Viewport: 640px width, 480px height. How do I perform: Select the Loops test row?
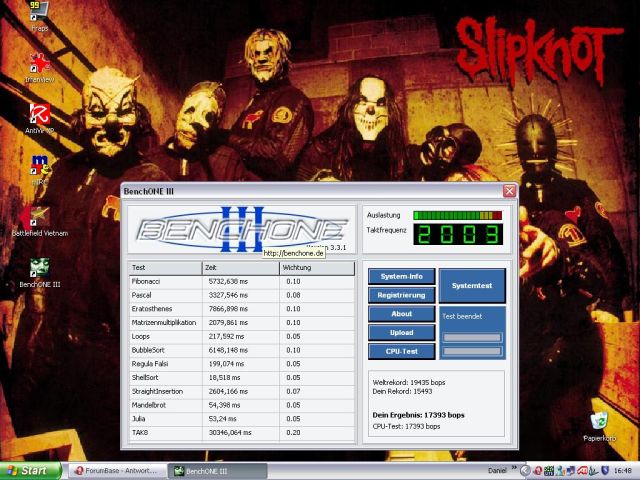pyautogui.click(x=242, y=337)
